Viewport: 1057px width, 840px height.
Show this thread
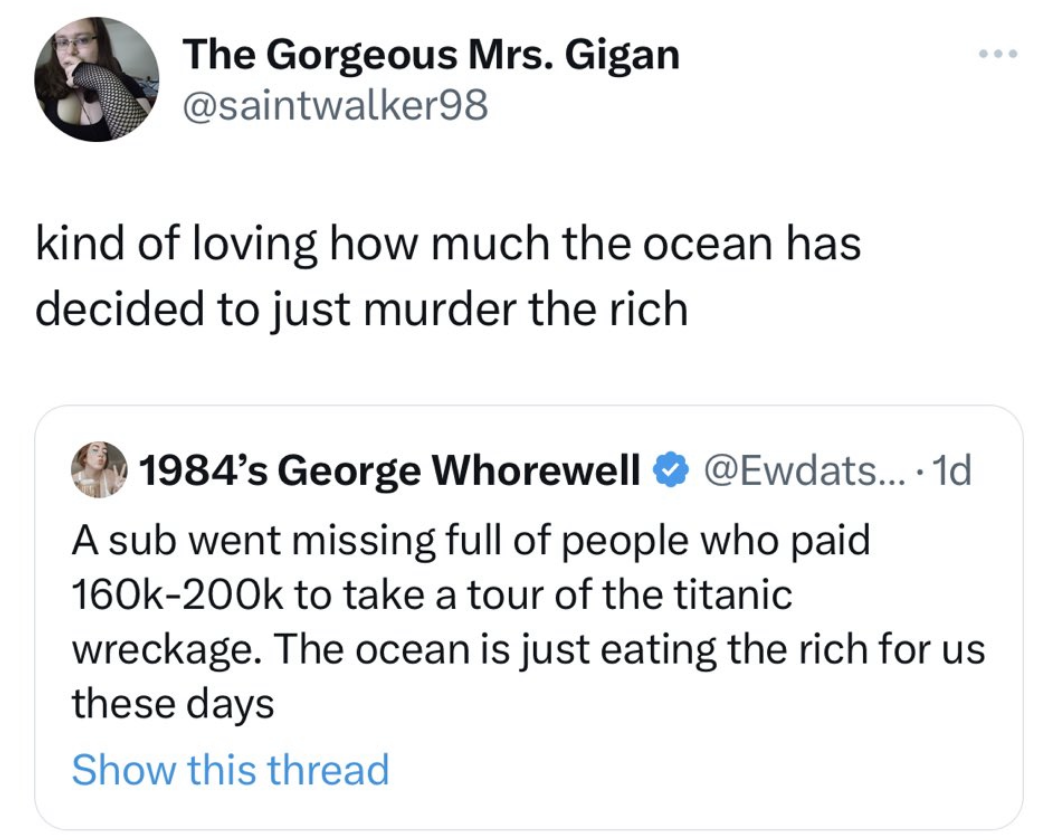coord(230,770)
